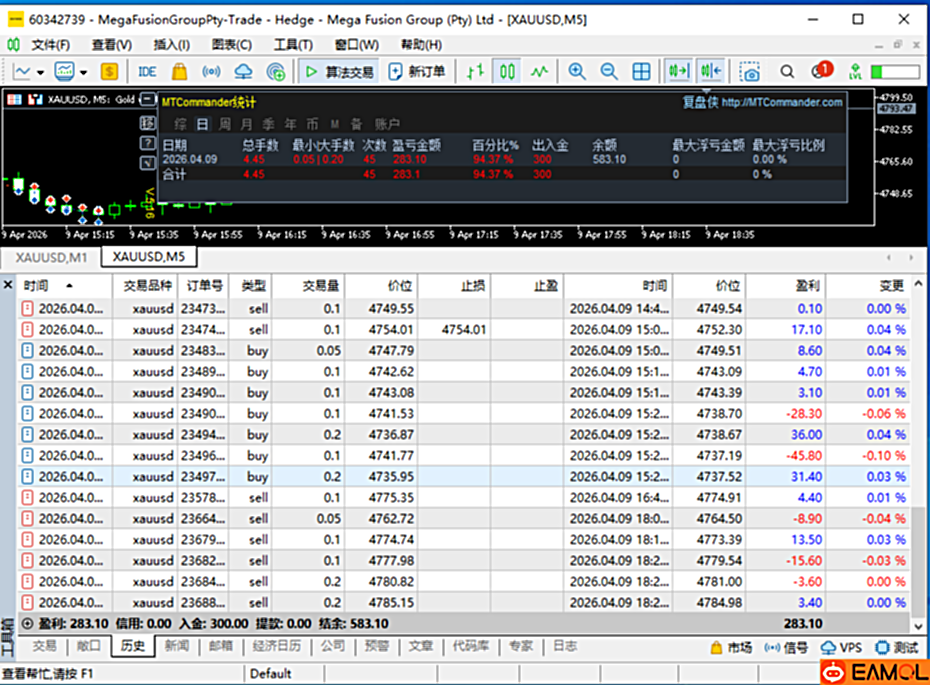The width and height of the screenshot is (930, 685).
Task: Click the IDE MetaEditor toolbar icon
Action: coord(147,71)
